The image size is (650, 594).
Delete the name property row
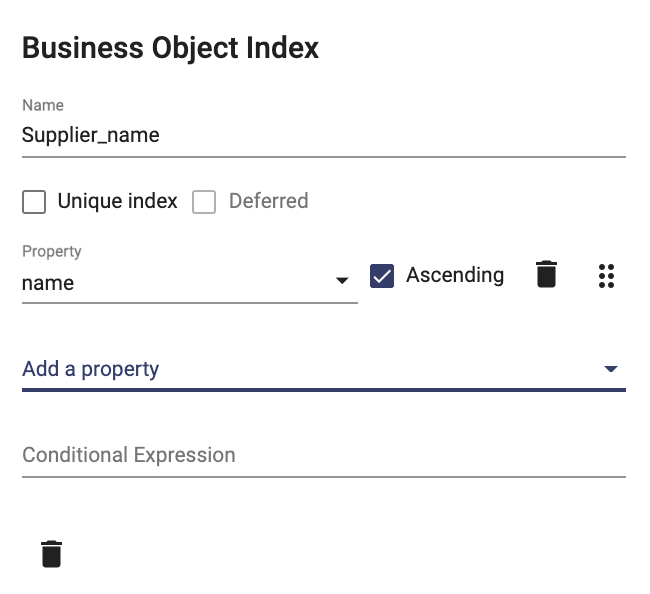coord(546,274)
